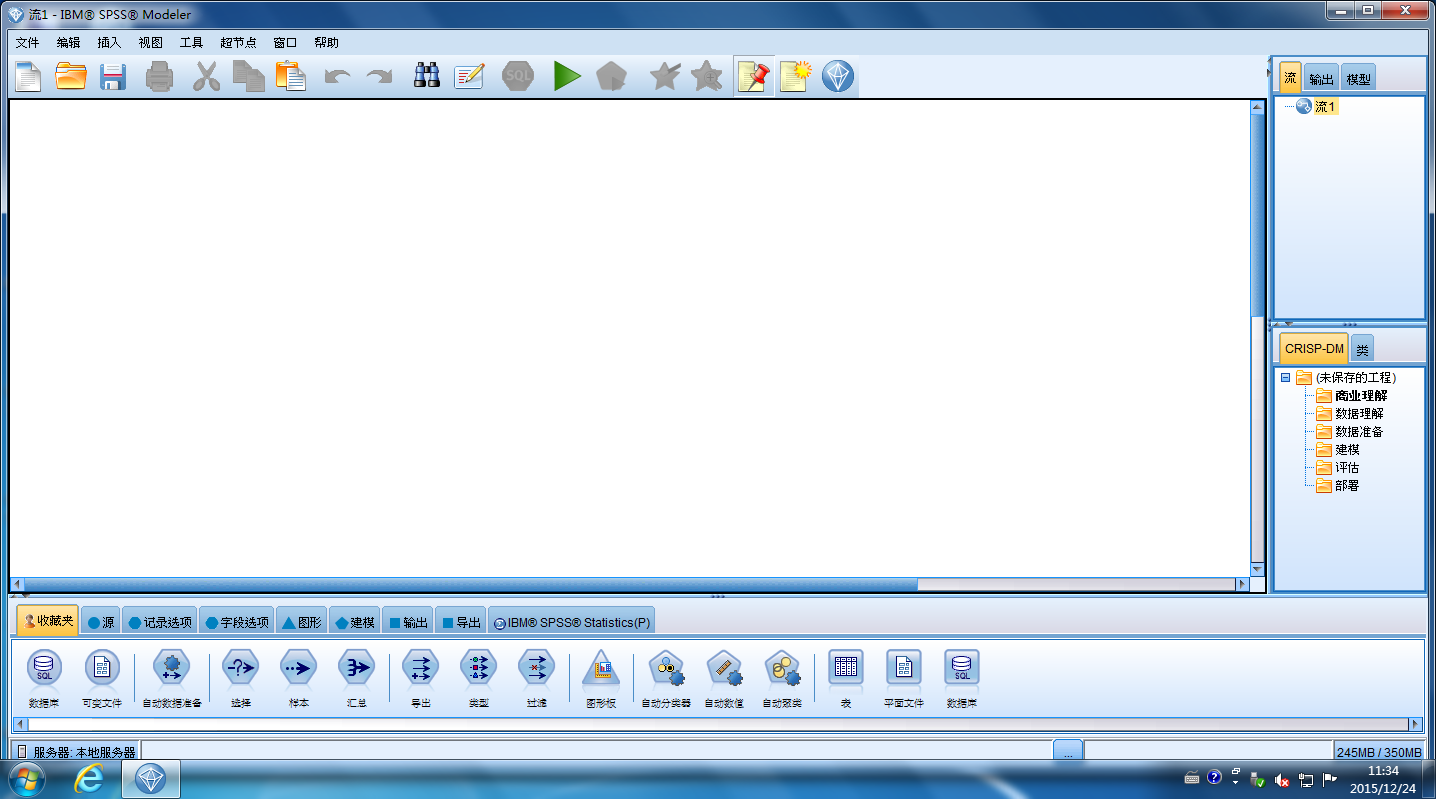Add a 表 (Table) node from the palette
The width and height of the screenshot is (1436, 799).
tap(845, 668)
